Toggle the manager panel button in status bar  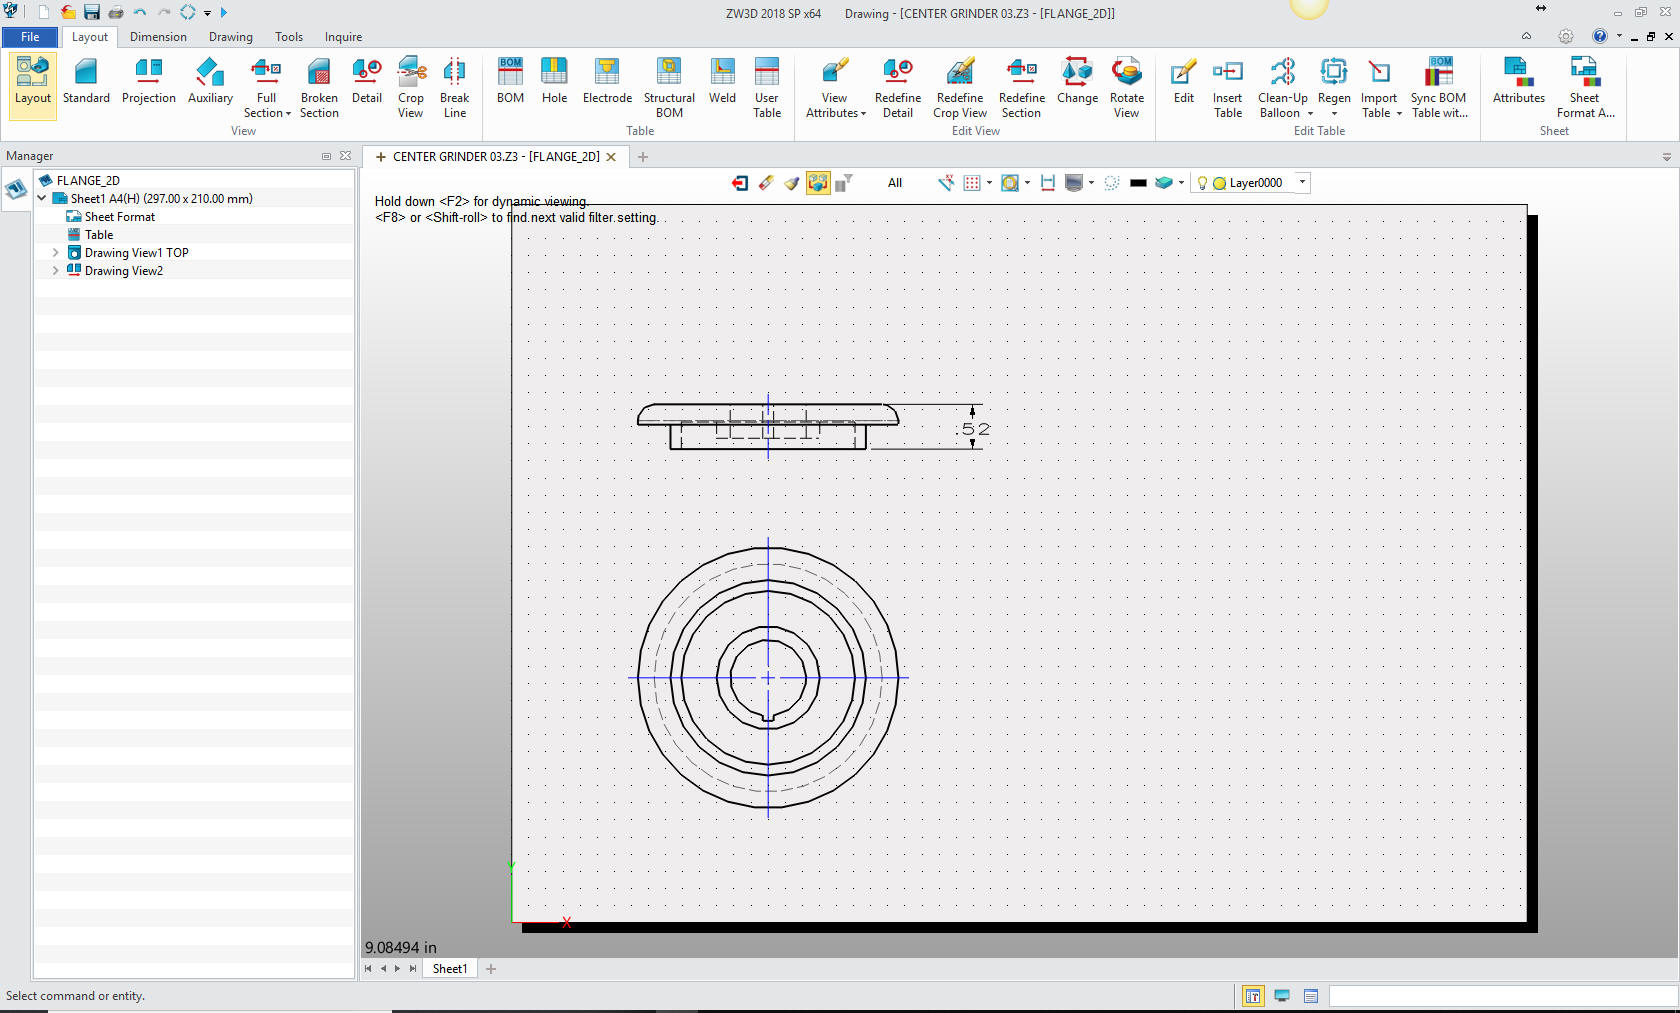pyautogui.click(x=1252, y=996)
